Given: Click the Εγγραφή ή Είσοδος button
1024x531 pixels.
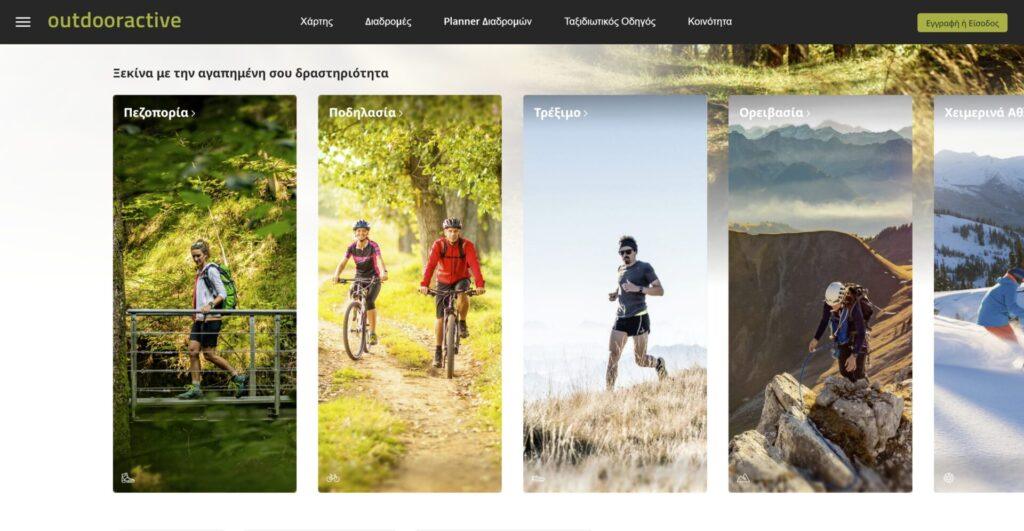Looking at the screenshot, I should [x=962, y=23].
